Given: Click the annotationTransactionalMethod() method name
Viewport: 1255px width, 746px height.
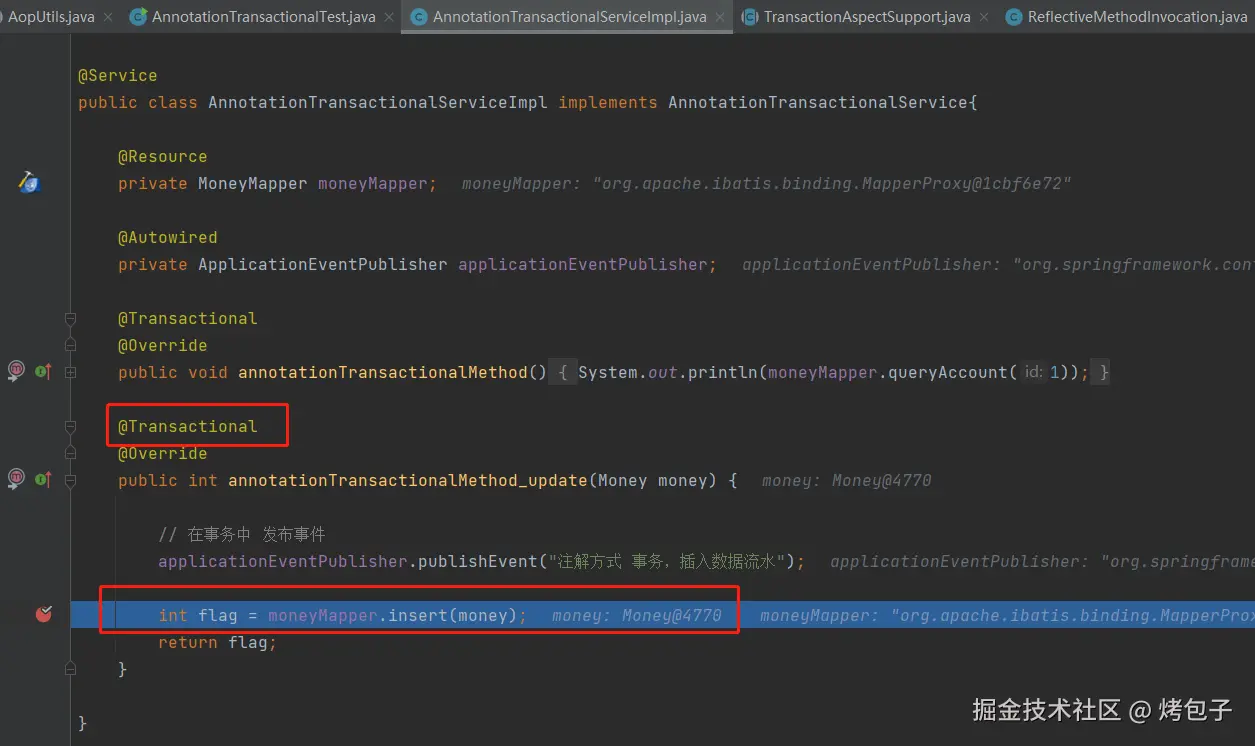Looking at the screenshot, I should 382,372.
